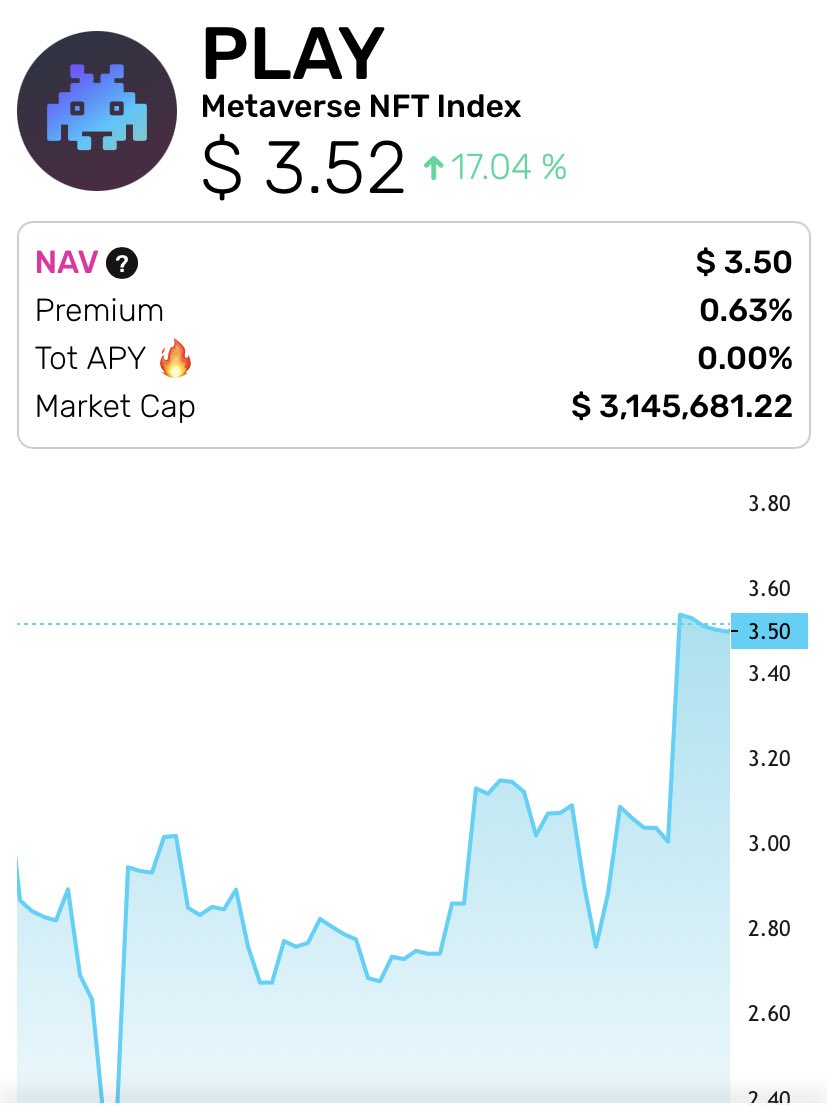This screenshot has width=827, height=1105.
Task: Click the 3.80 label on price axis
Action: pyautogui.click(x=769, y=504)
